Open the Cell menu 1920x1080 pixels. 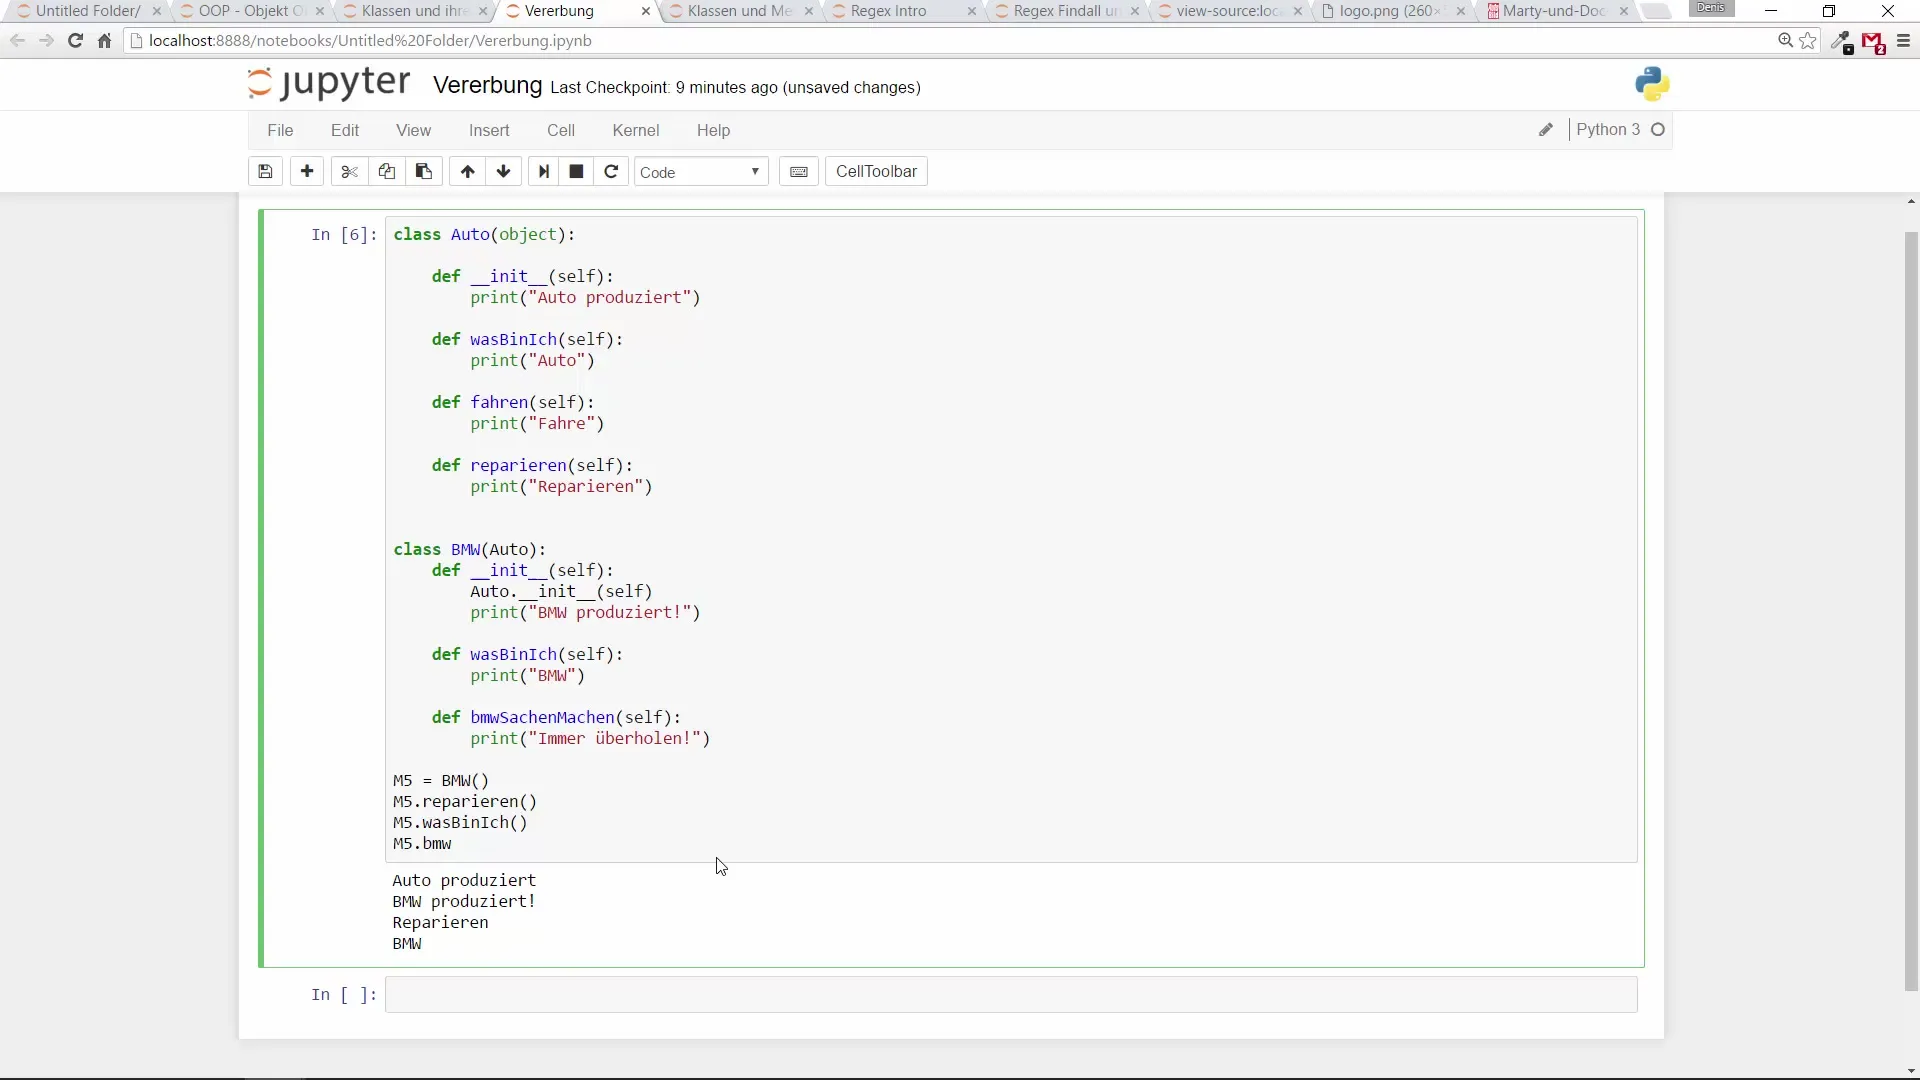(x=561, y=131)
